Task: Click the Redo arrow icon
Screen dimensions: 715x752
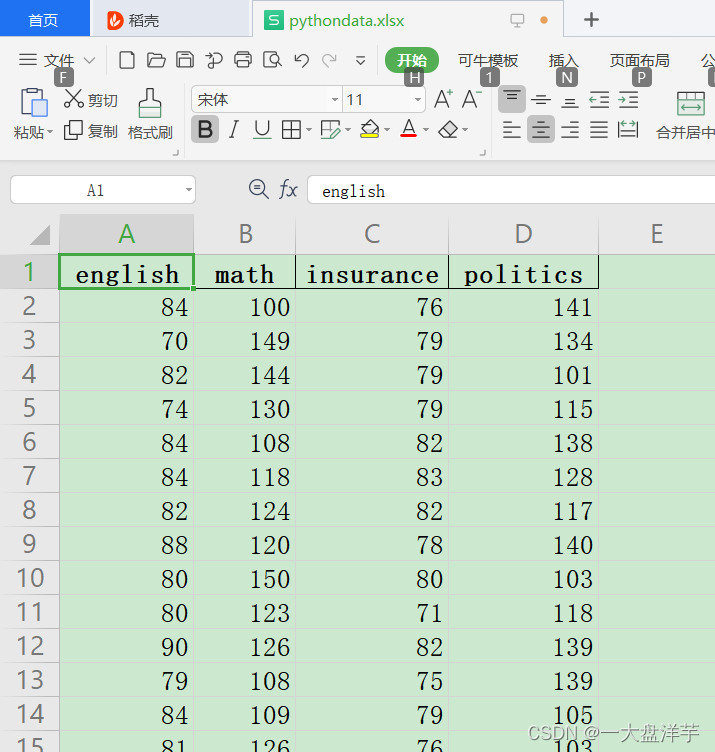Action: [330, 60]
